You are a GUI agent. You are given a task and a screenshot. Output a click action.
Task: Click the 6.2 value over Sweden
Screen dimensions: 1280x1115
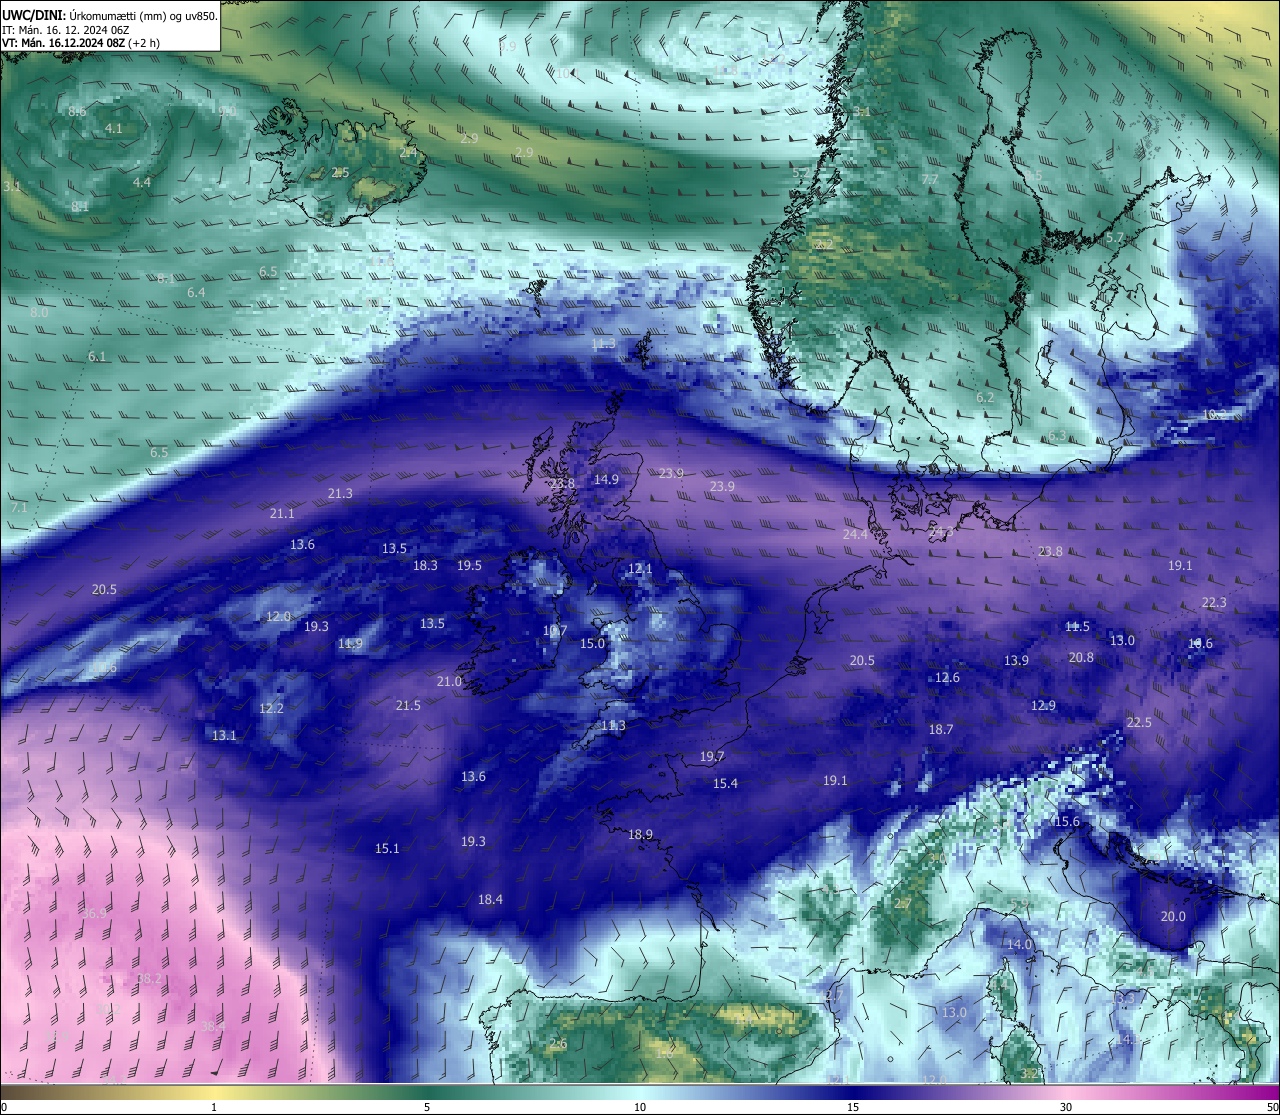[985, 397]
